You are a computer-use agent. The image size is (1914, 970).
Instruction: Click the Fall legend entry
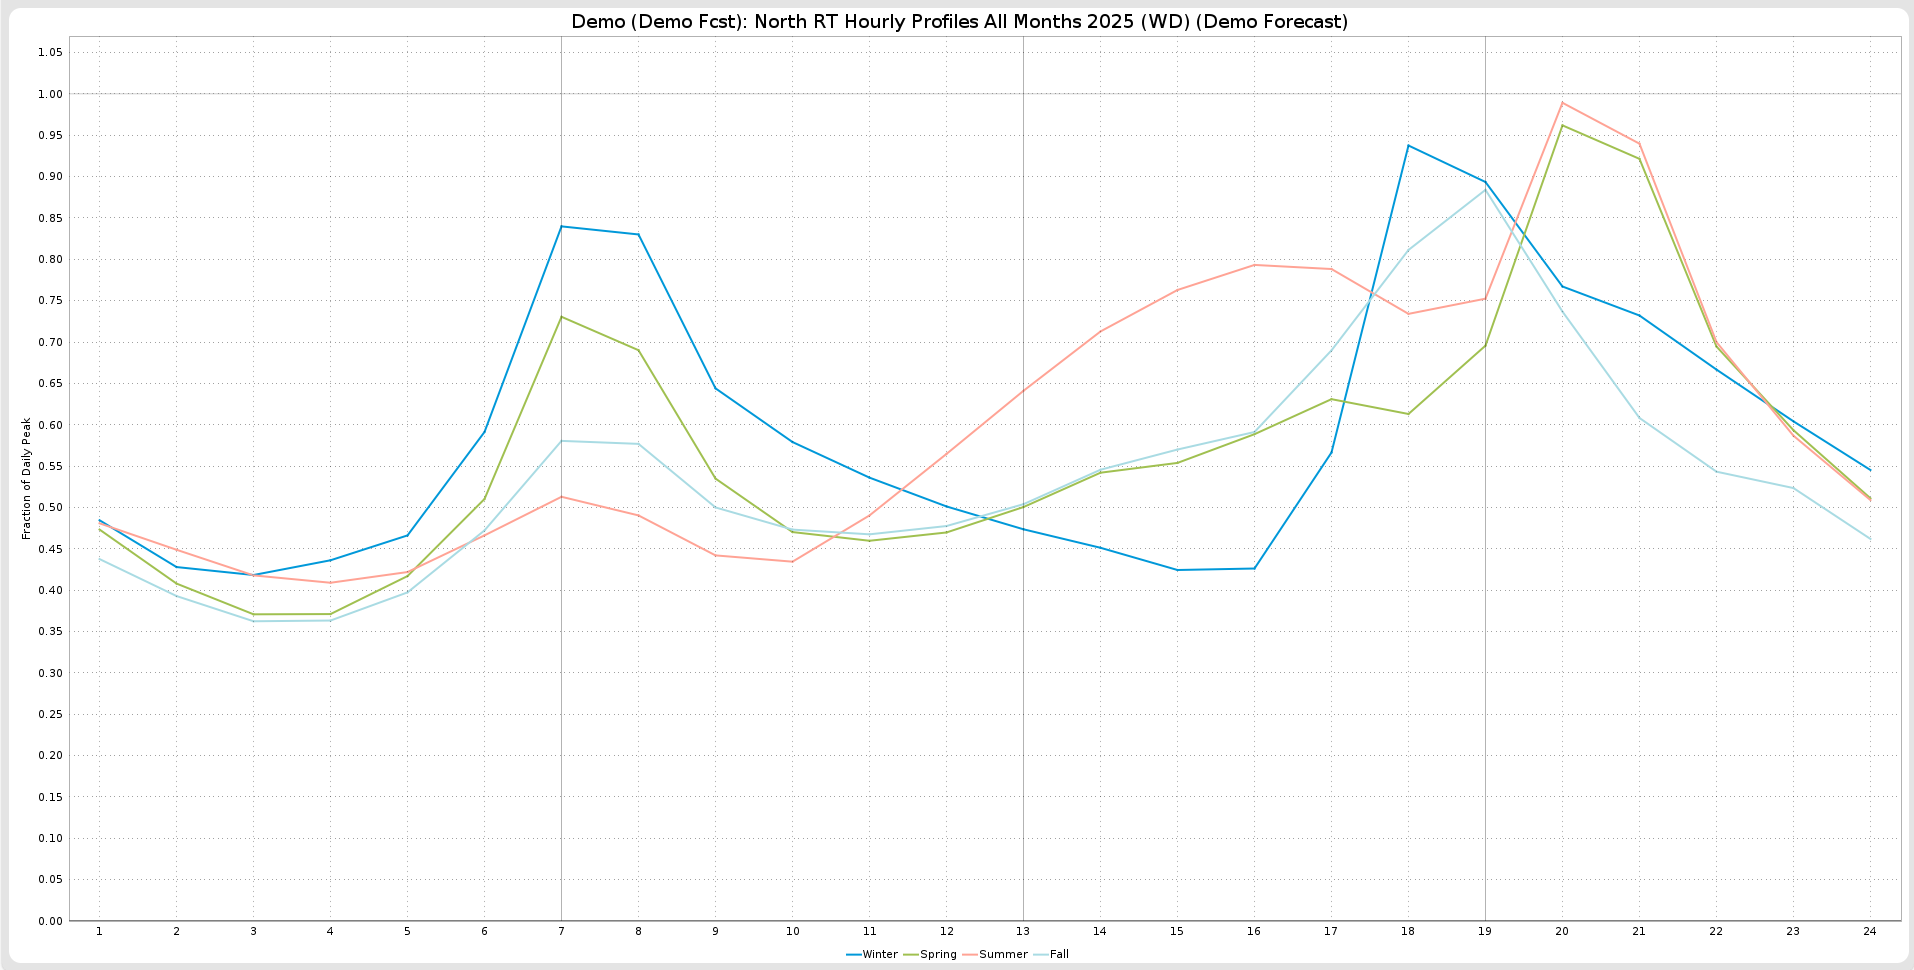[1052, 954]
